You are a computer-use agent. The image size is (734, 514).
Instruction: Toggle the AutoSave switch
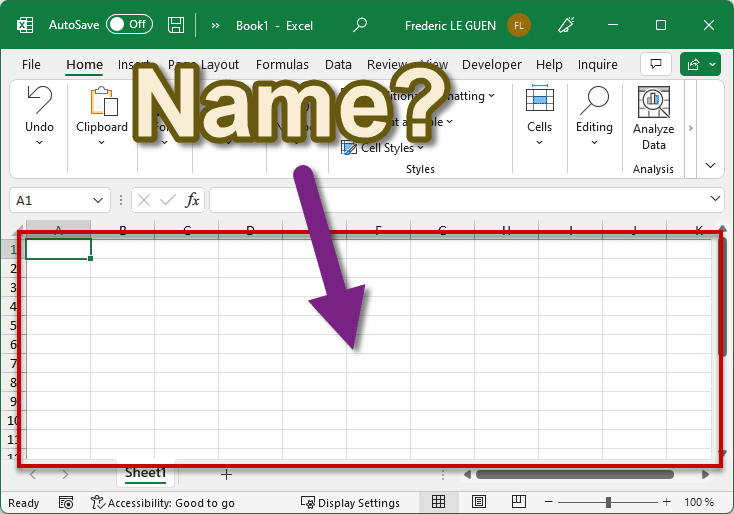[x=130, y=24]
